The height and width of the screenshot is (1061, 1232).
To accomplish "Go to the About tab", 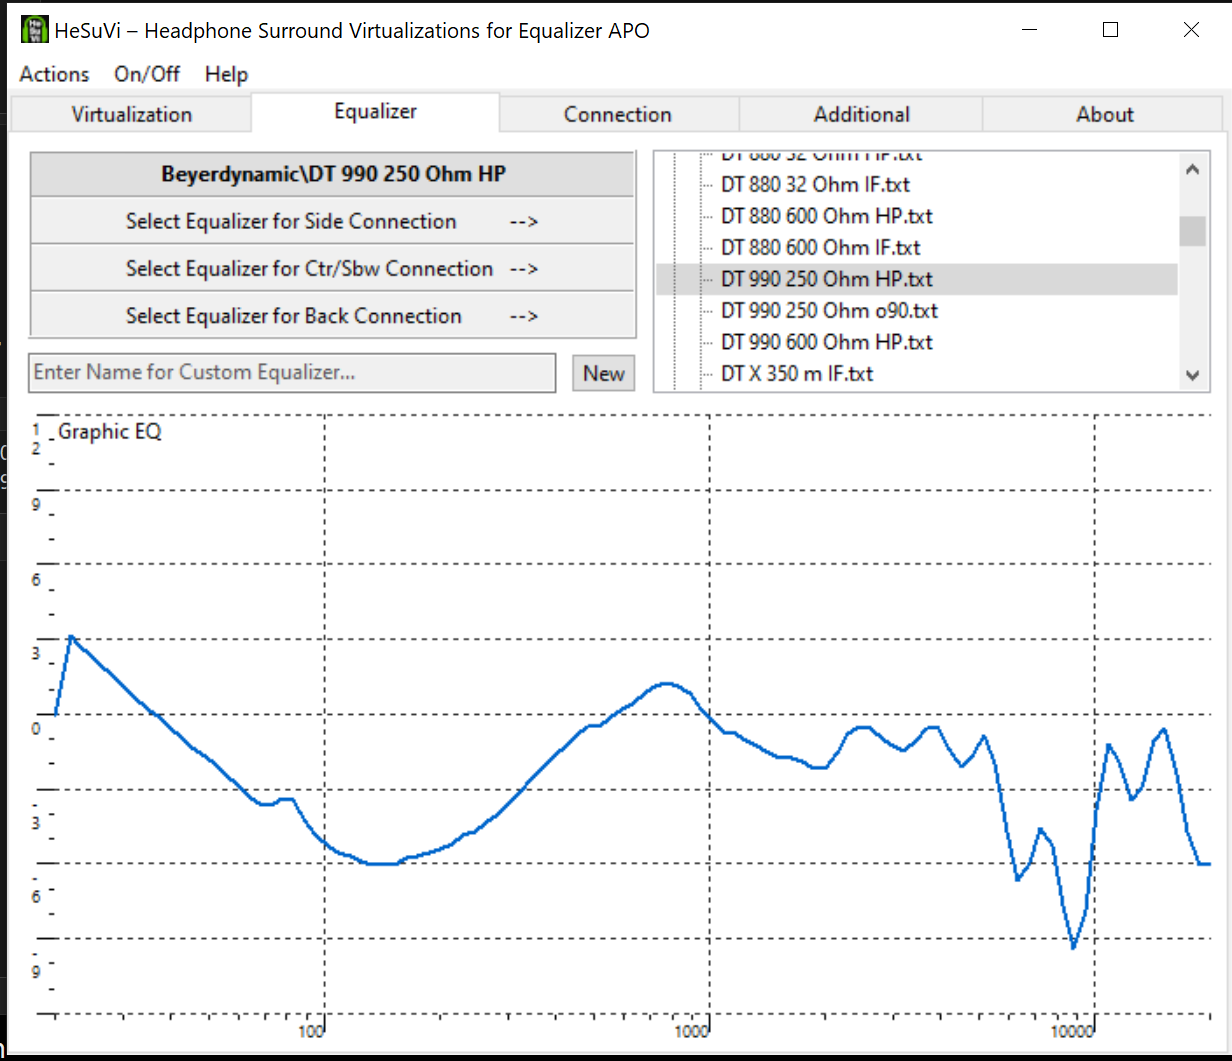I will click(1105, 114).
